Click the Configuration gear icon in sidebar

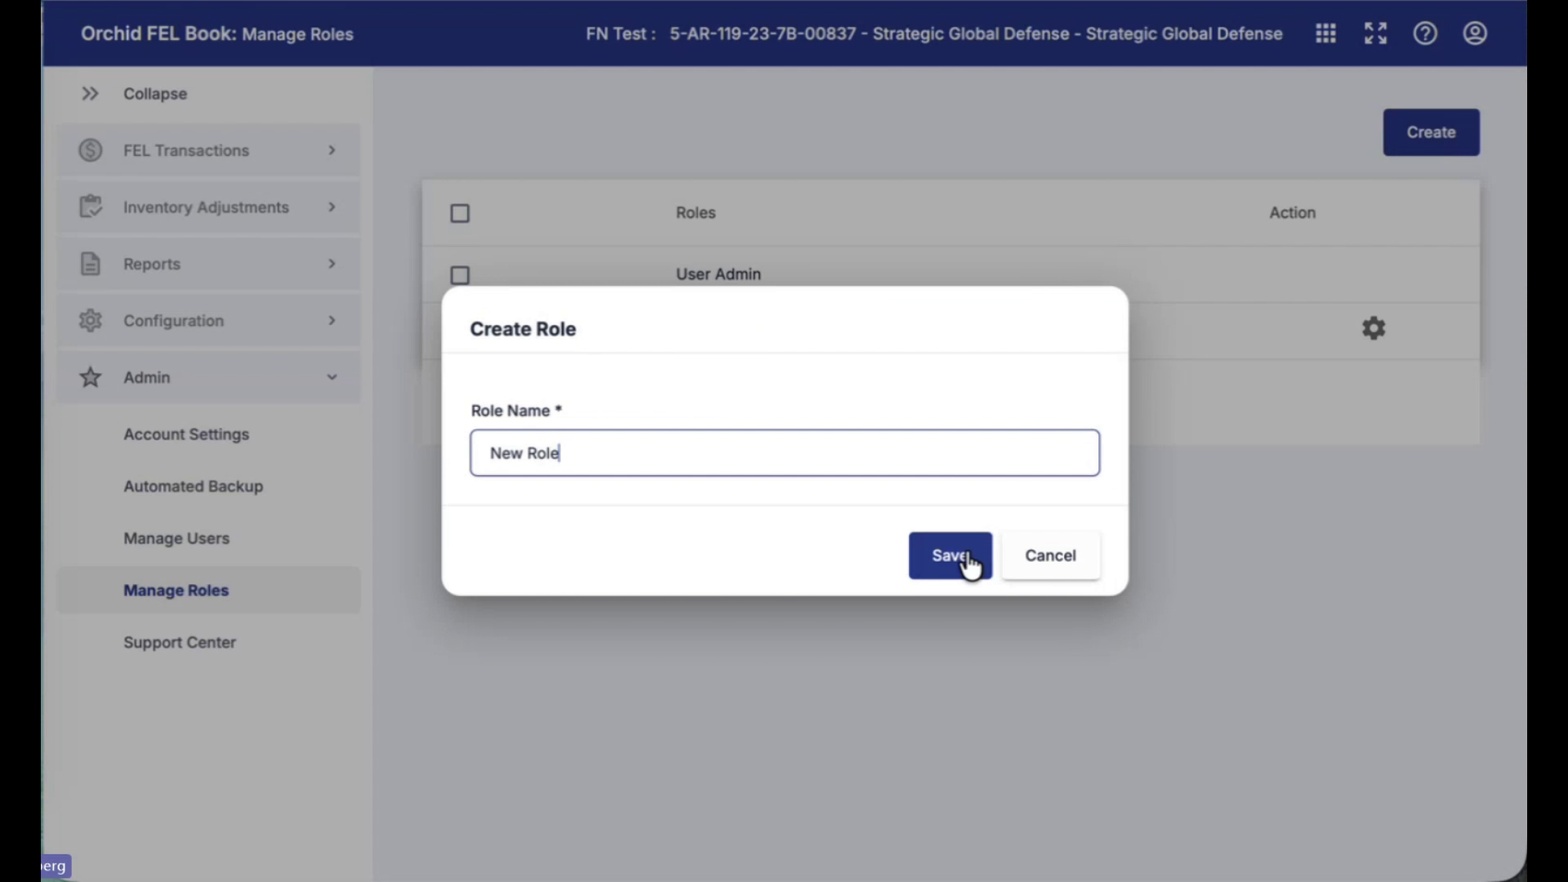click(90, 320)
